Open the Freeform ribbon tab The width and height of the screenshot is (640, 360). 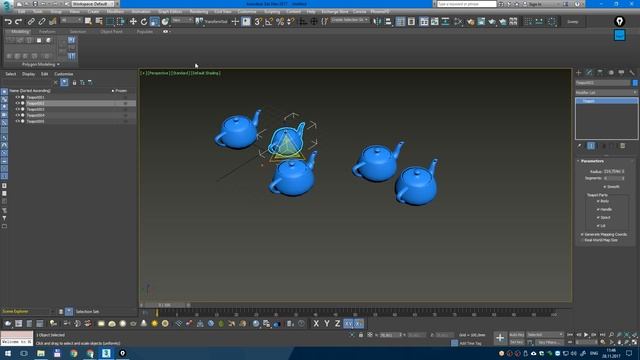click(47, 31)
